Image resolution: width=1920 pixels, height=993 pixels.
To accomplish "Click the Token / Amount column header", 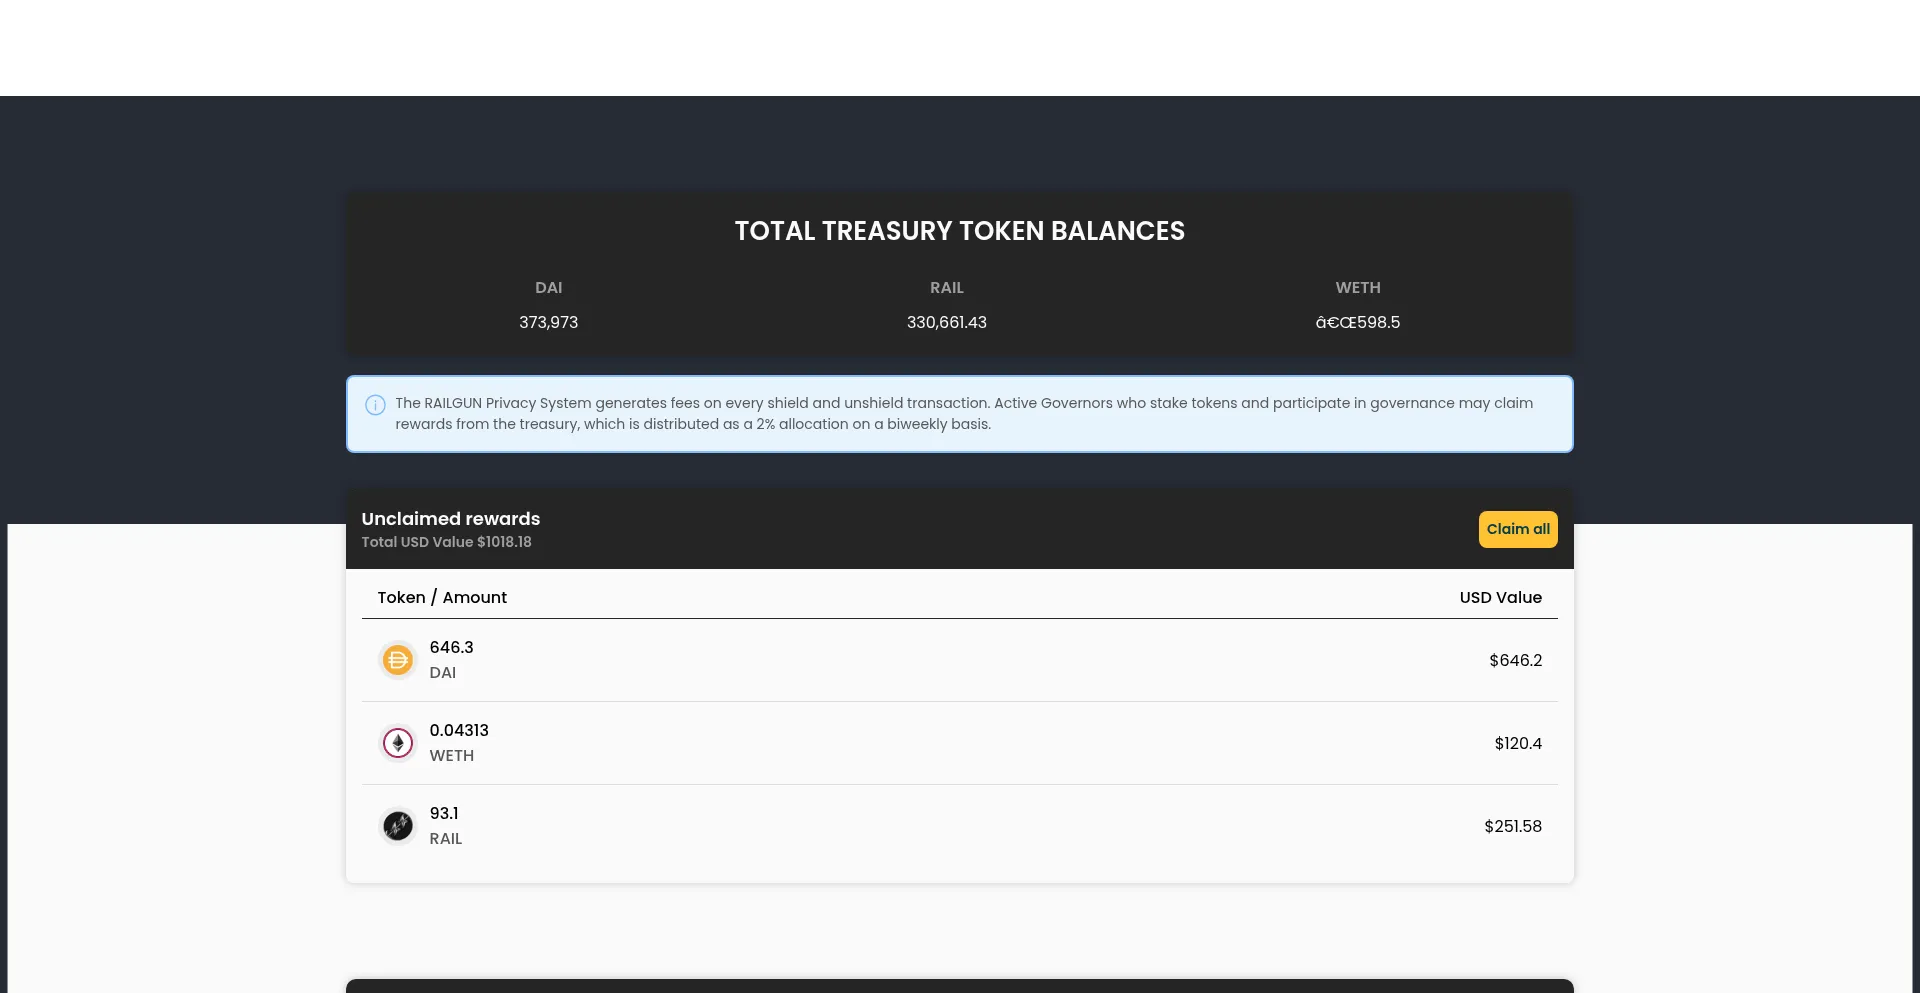I will tap(442, 597).
